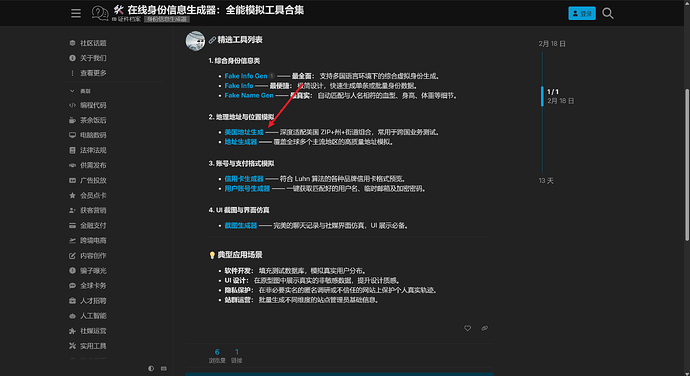Click the icon beside 社媒运营

[72, 331]
